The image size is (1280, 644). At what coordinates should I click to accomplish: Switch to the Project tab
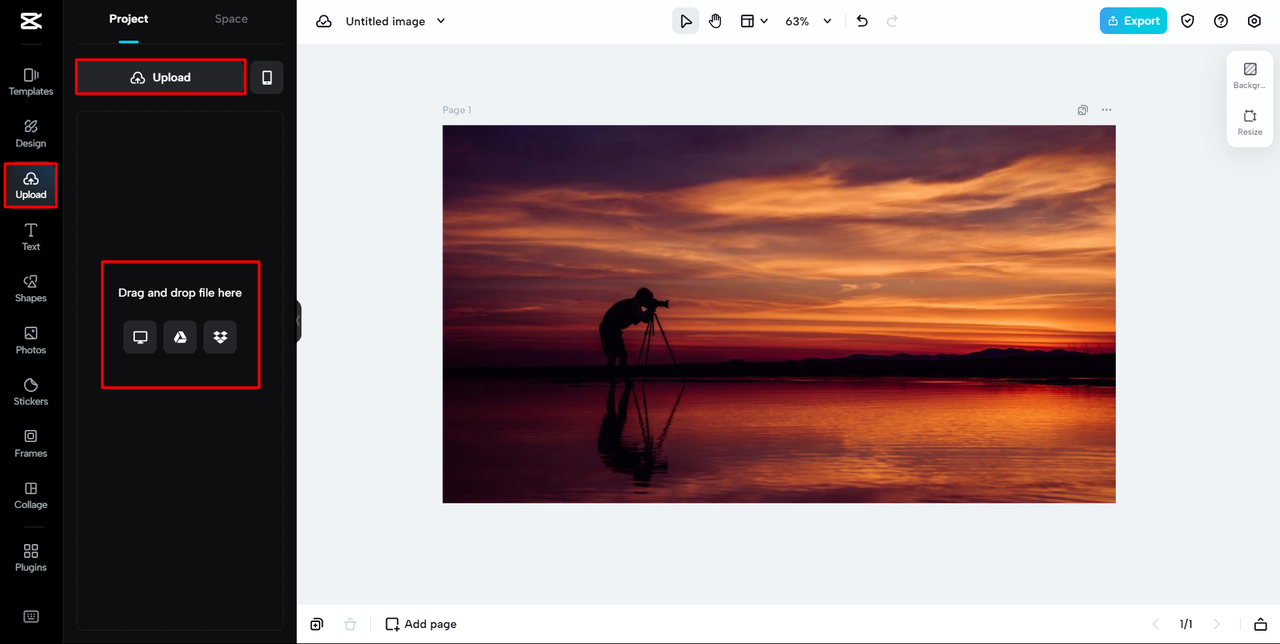pyautogui.click(x=129, y=19)
